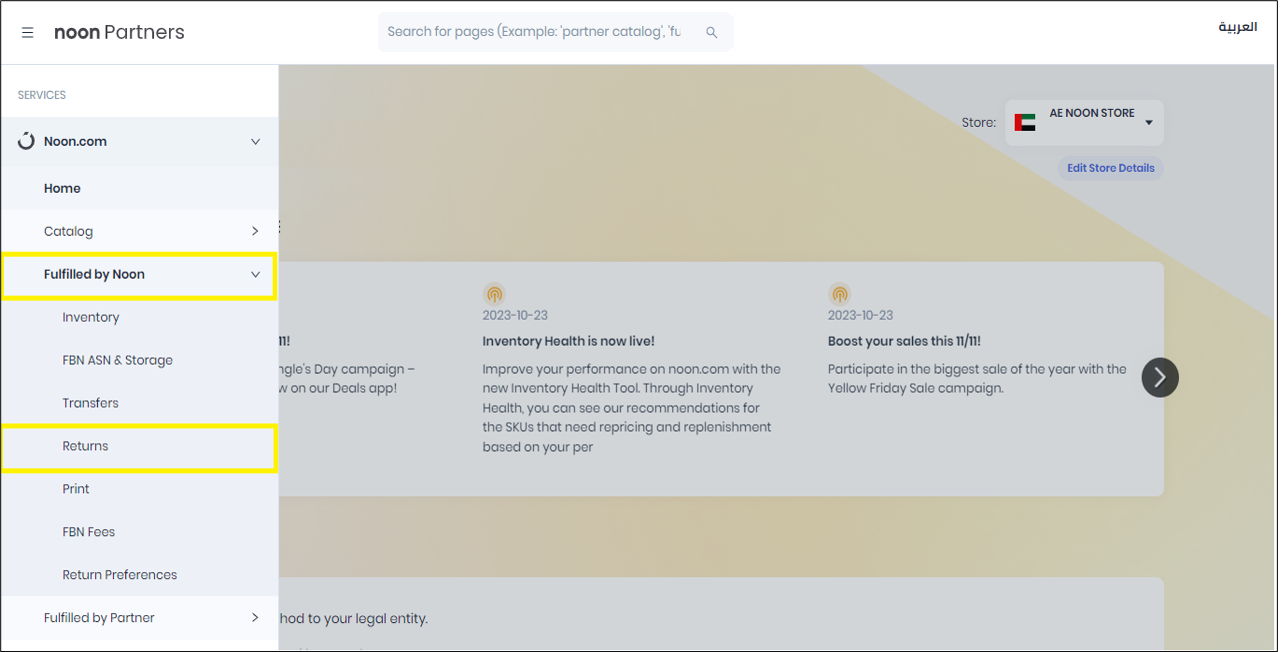Switch language to Arabic (العربية)
Viewport: 1282px width, 652px height.
[x=1237, y=27]
